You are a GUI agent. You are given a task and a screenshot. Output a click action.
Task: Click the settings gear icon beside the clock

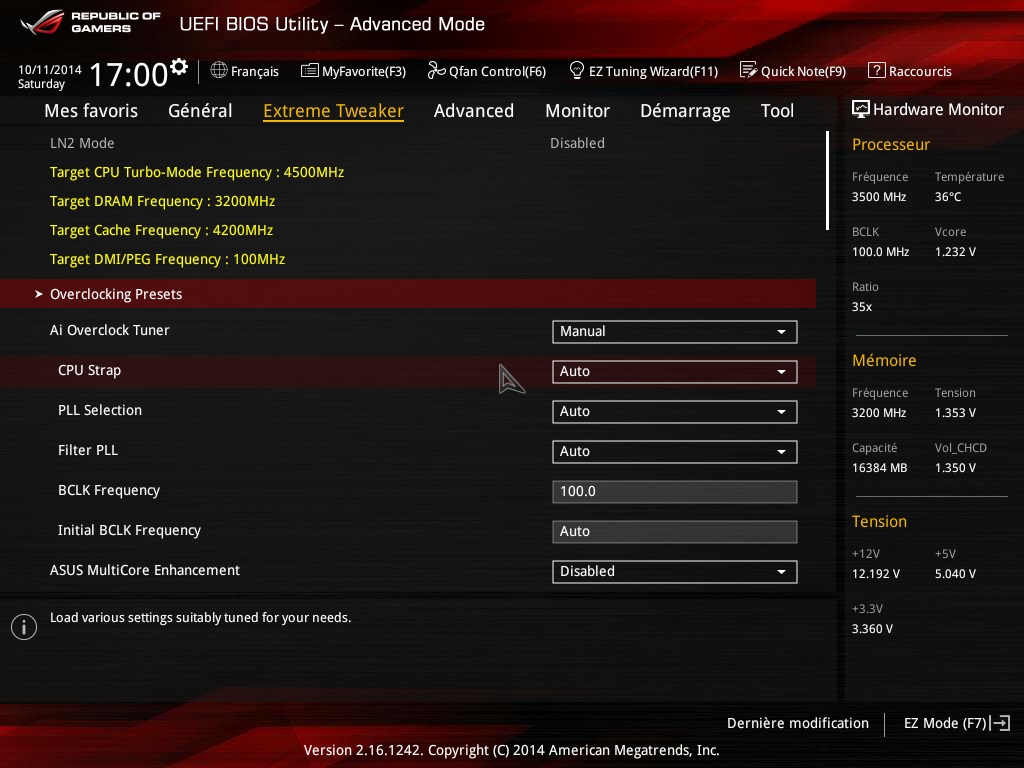[179, 67]
